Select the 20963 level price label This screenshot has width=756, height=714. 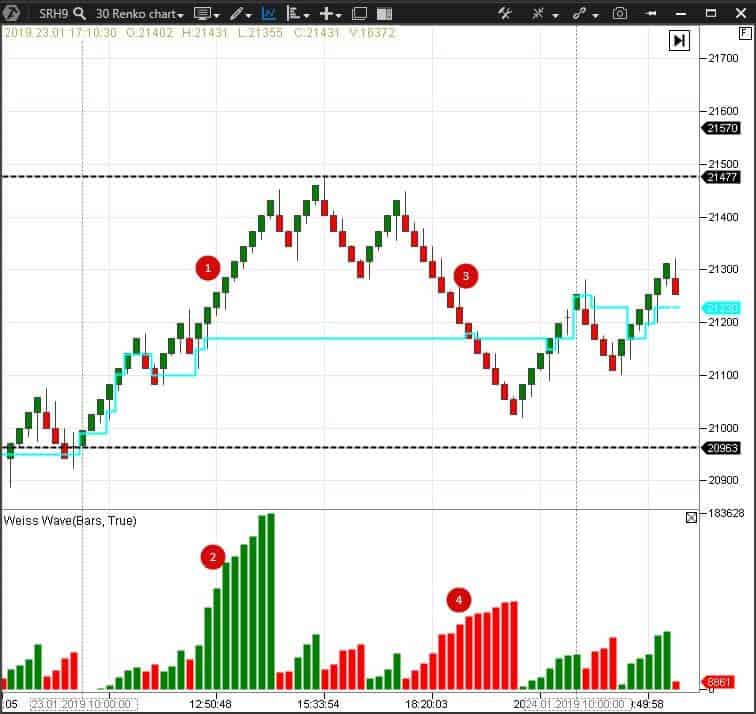(720, 448)
